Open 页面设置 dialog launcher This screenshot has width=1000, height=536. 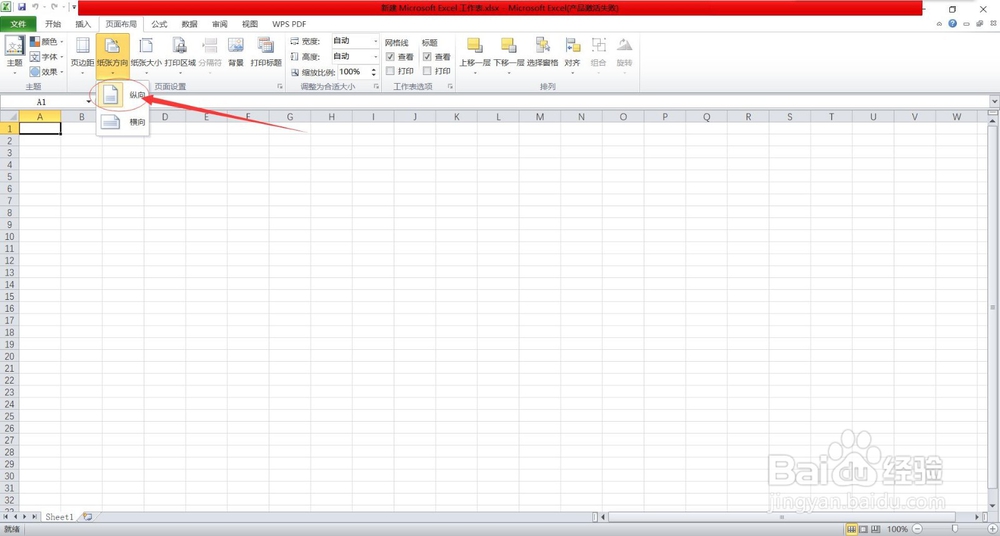[279, 86]
